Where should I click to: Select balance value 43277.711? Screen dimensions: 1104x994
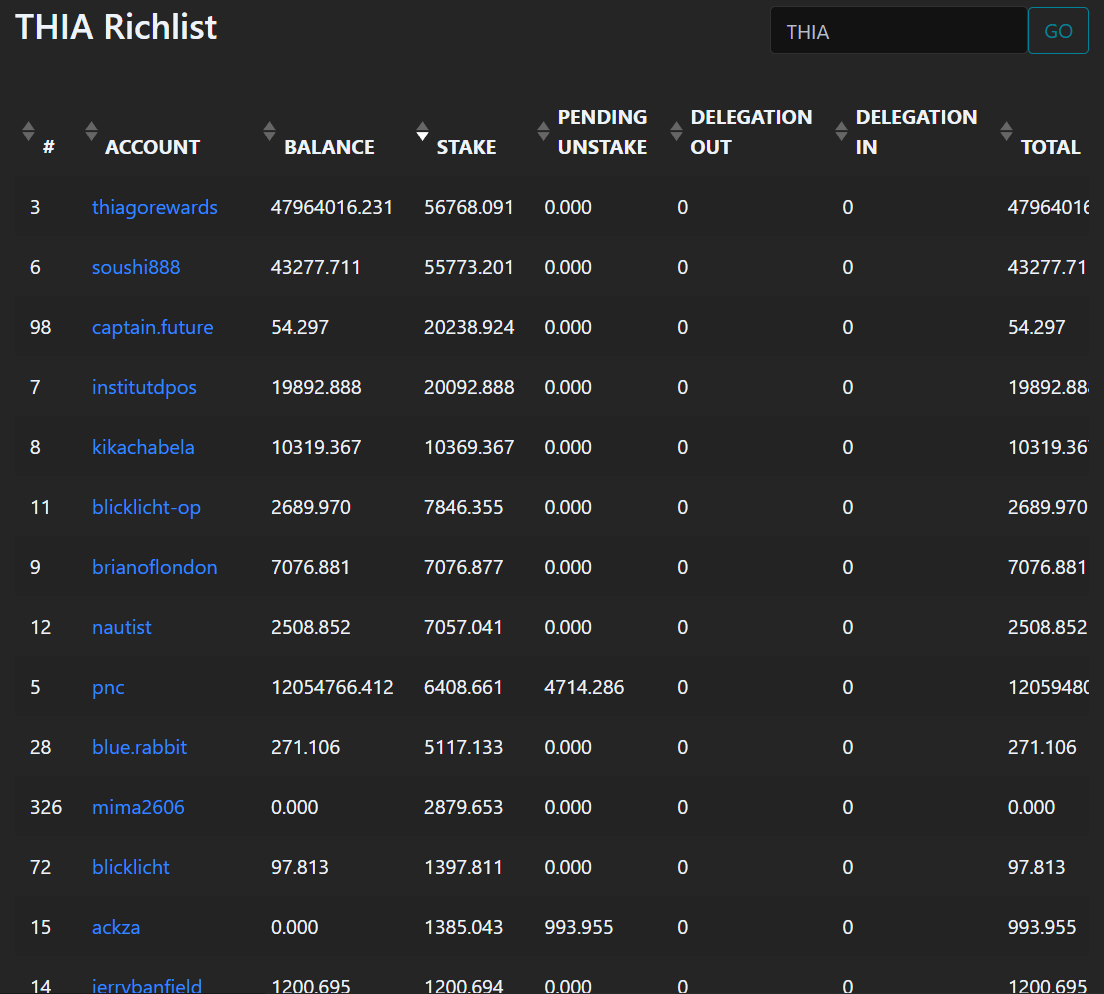click(315, 268)
